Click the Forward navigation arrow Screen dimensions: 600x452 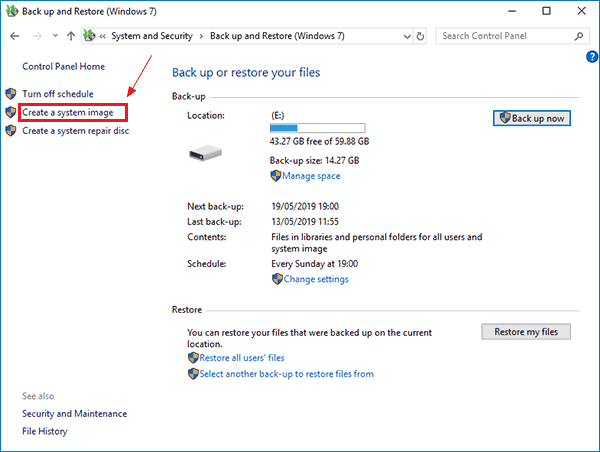click(37, 36)
